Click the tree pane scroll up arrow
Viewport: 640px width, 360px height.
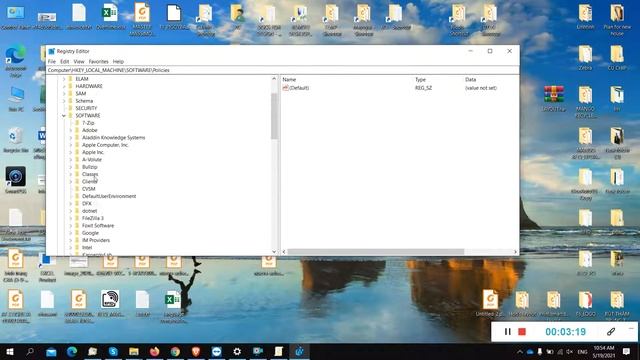274,79
